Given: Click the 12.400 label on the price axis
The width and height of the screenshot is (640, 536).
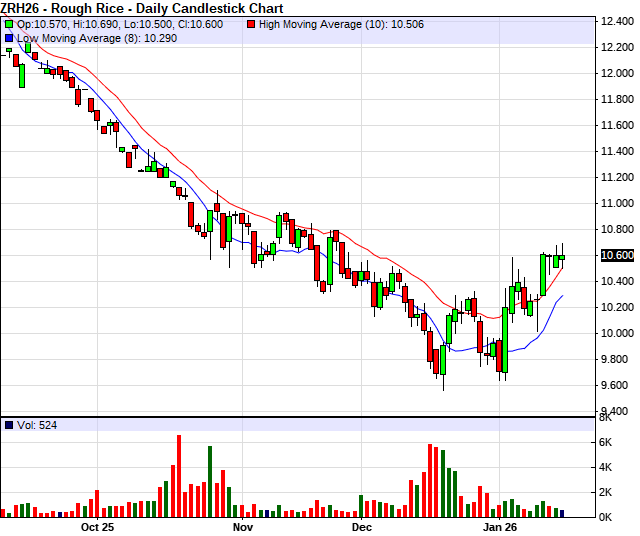Looking at the screenshot, I should pos(615,20).
